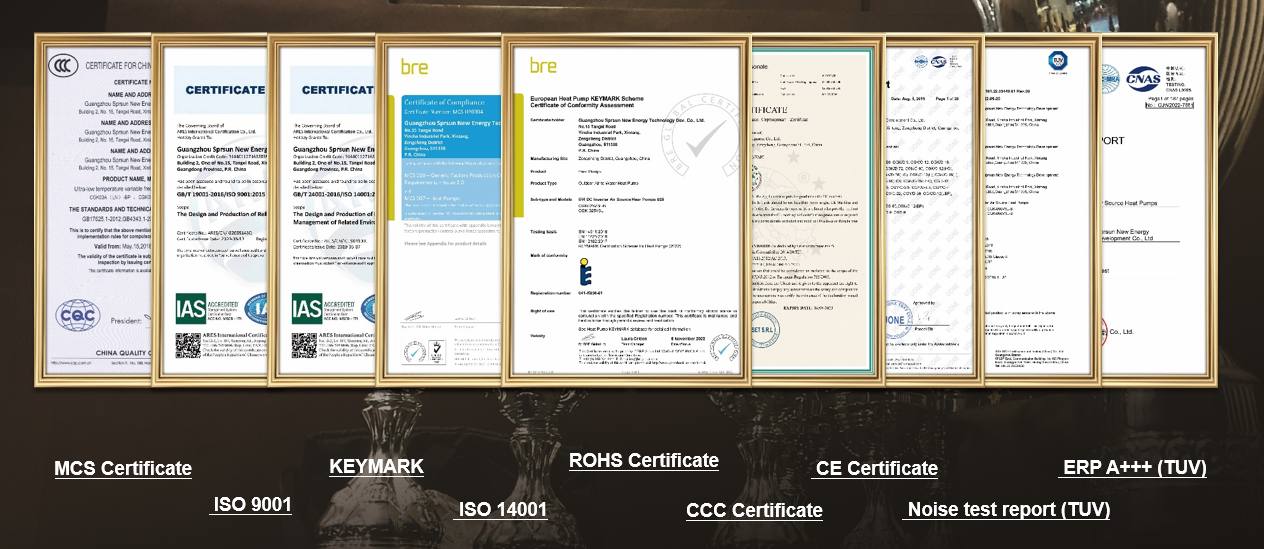Click the CERTIFICATE heading on the ISO 14001 certificate
The image size is (1264, 549).
336,90
